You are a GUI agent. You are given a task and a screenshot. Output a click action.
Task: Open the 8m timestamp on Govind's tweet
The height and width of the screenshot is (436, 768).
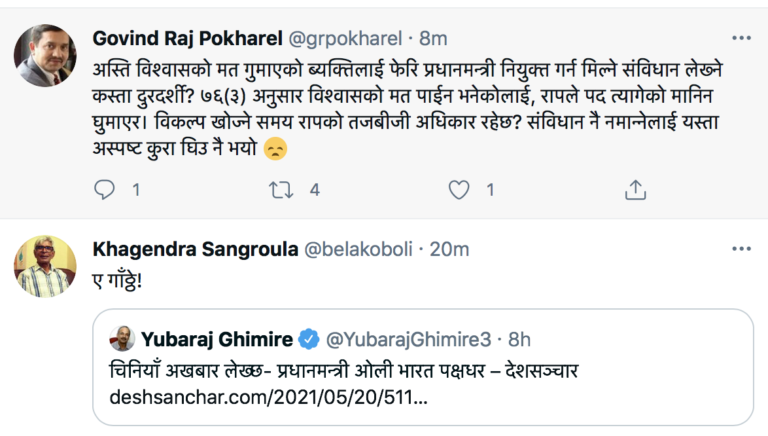pos(433,38)
